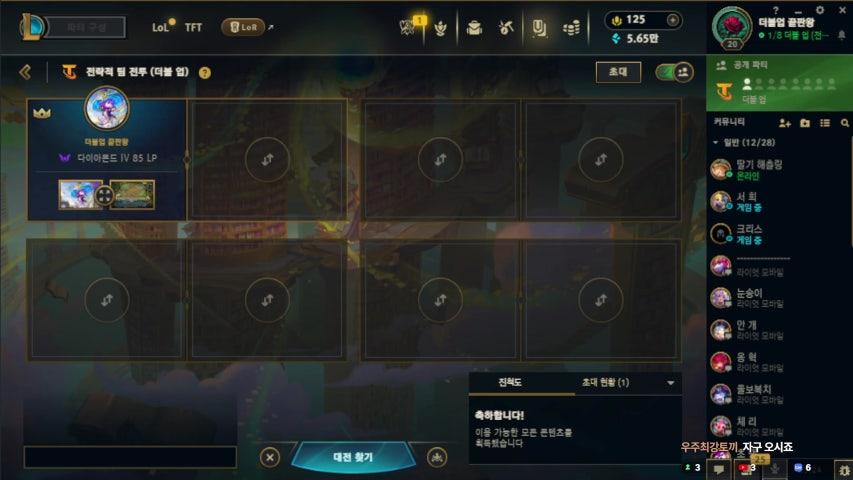Switch to the TFT tab
Screen dimensions: 853x480
pos(193,27)
